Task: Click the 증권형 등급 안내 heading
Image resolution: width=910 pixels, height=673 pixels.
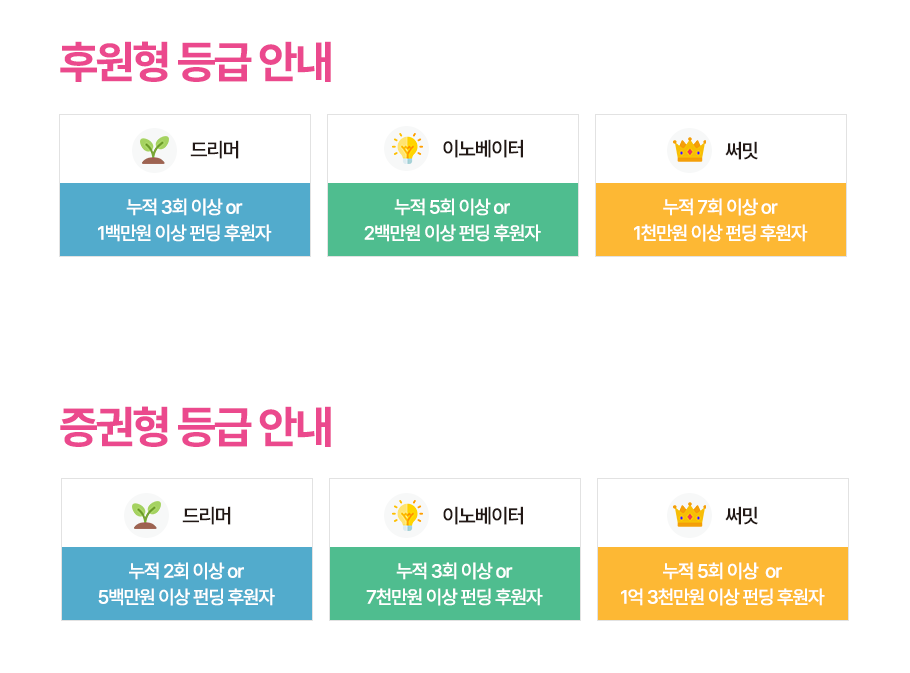Action: coord(196,426)
